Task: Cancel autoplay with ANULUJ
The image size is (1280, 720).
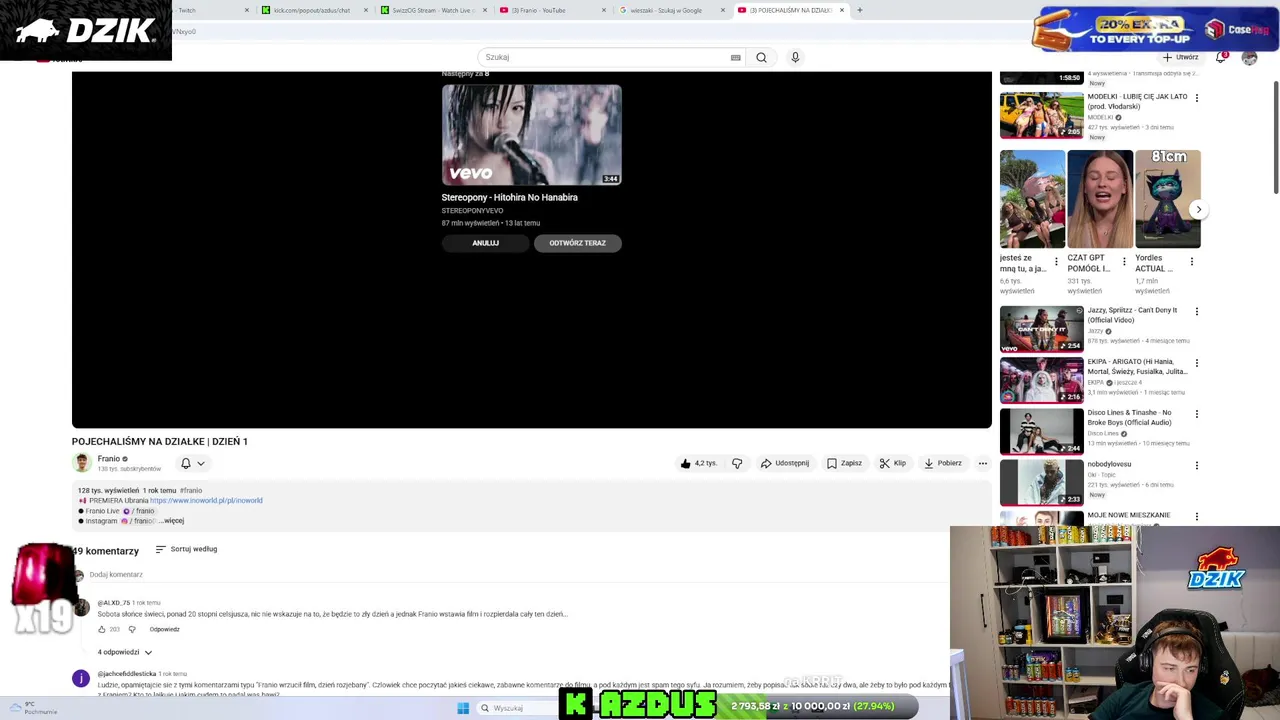Action: 485,243
